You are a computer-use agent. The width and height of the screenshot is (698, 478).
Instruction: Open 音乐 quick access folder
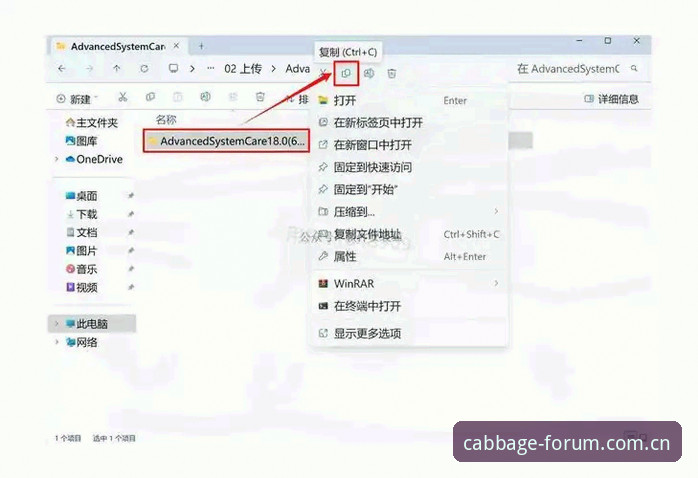pyautogui.click(x=81, y=269)
